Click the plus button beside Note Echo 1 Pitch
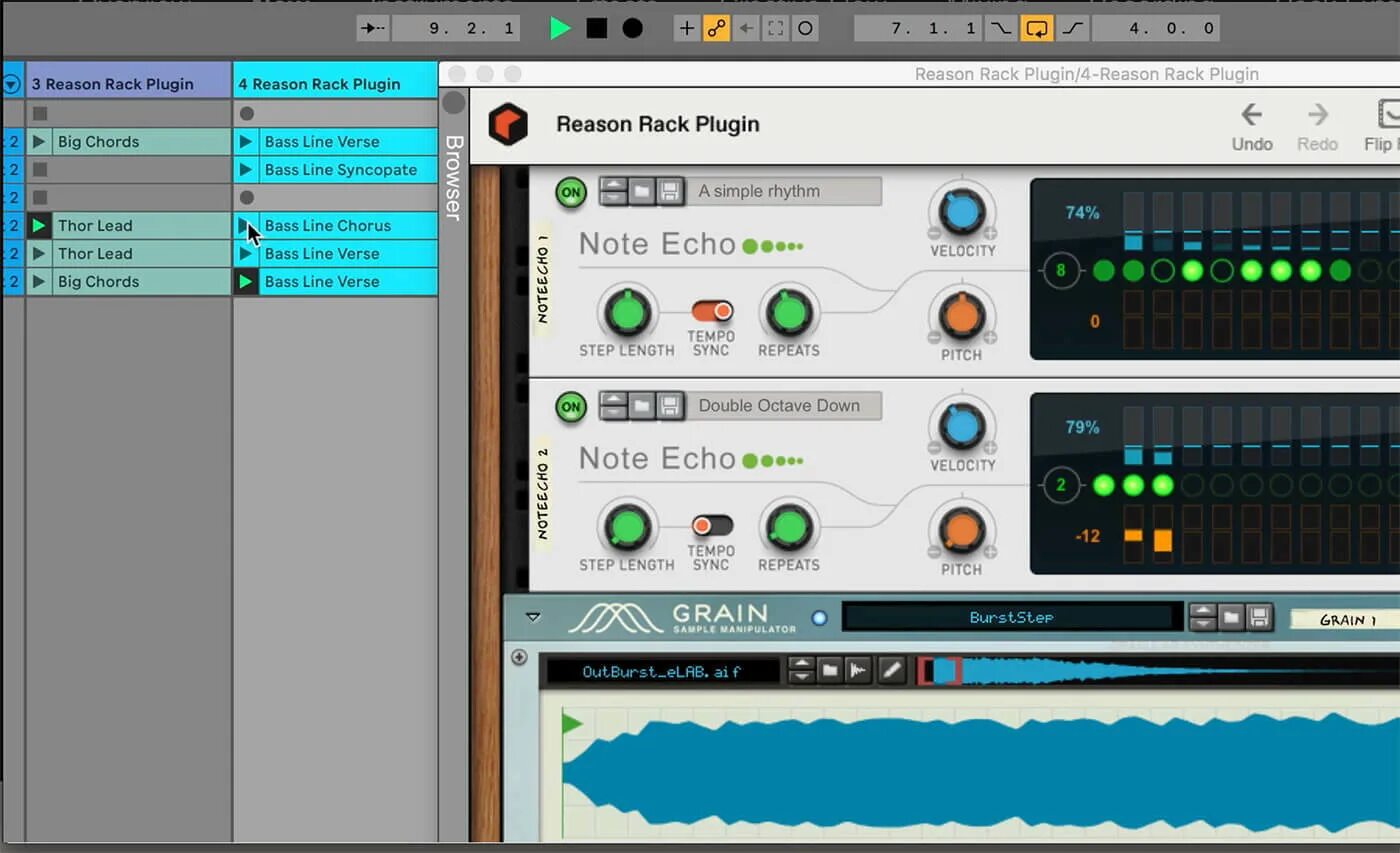The width and height of the screenshot is (1400, 853). [x=990, y=337]
